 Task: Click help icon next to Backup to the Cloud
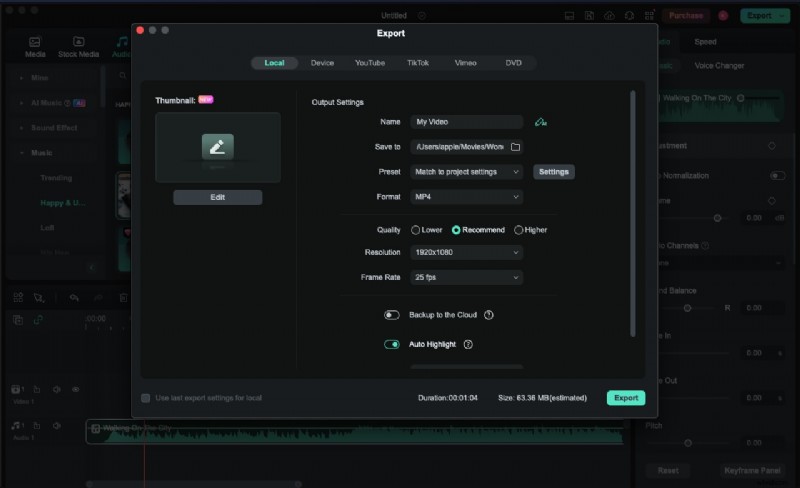(489, 315)
